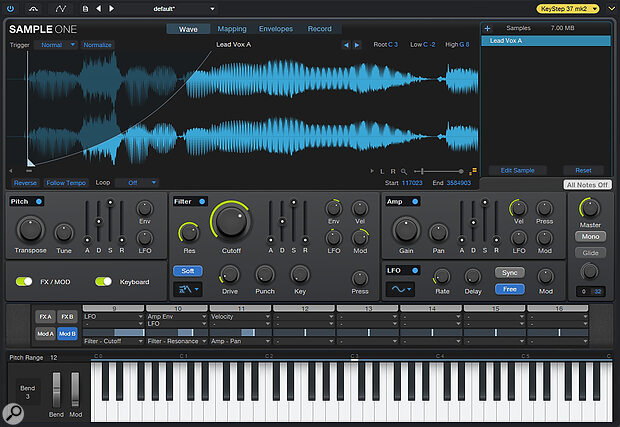Switch to the Envelopes tab
Viewport: 620px width, 427px height.
click(x=276, y=29)
